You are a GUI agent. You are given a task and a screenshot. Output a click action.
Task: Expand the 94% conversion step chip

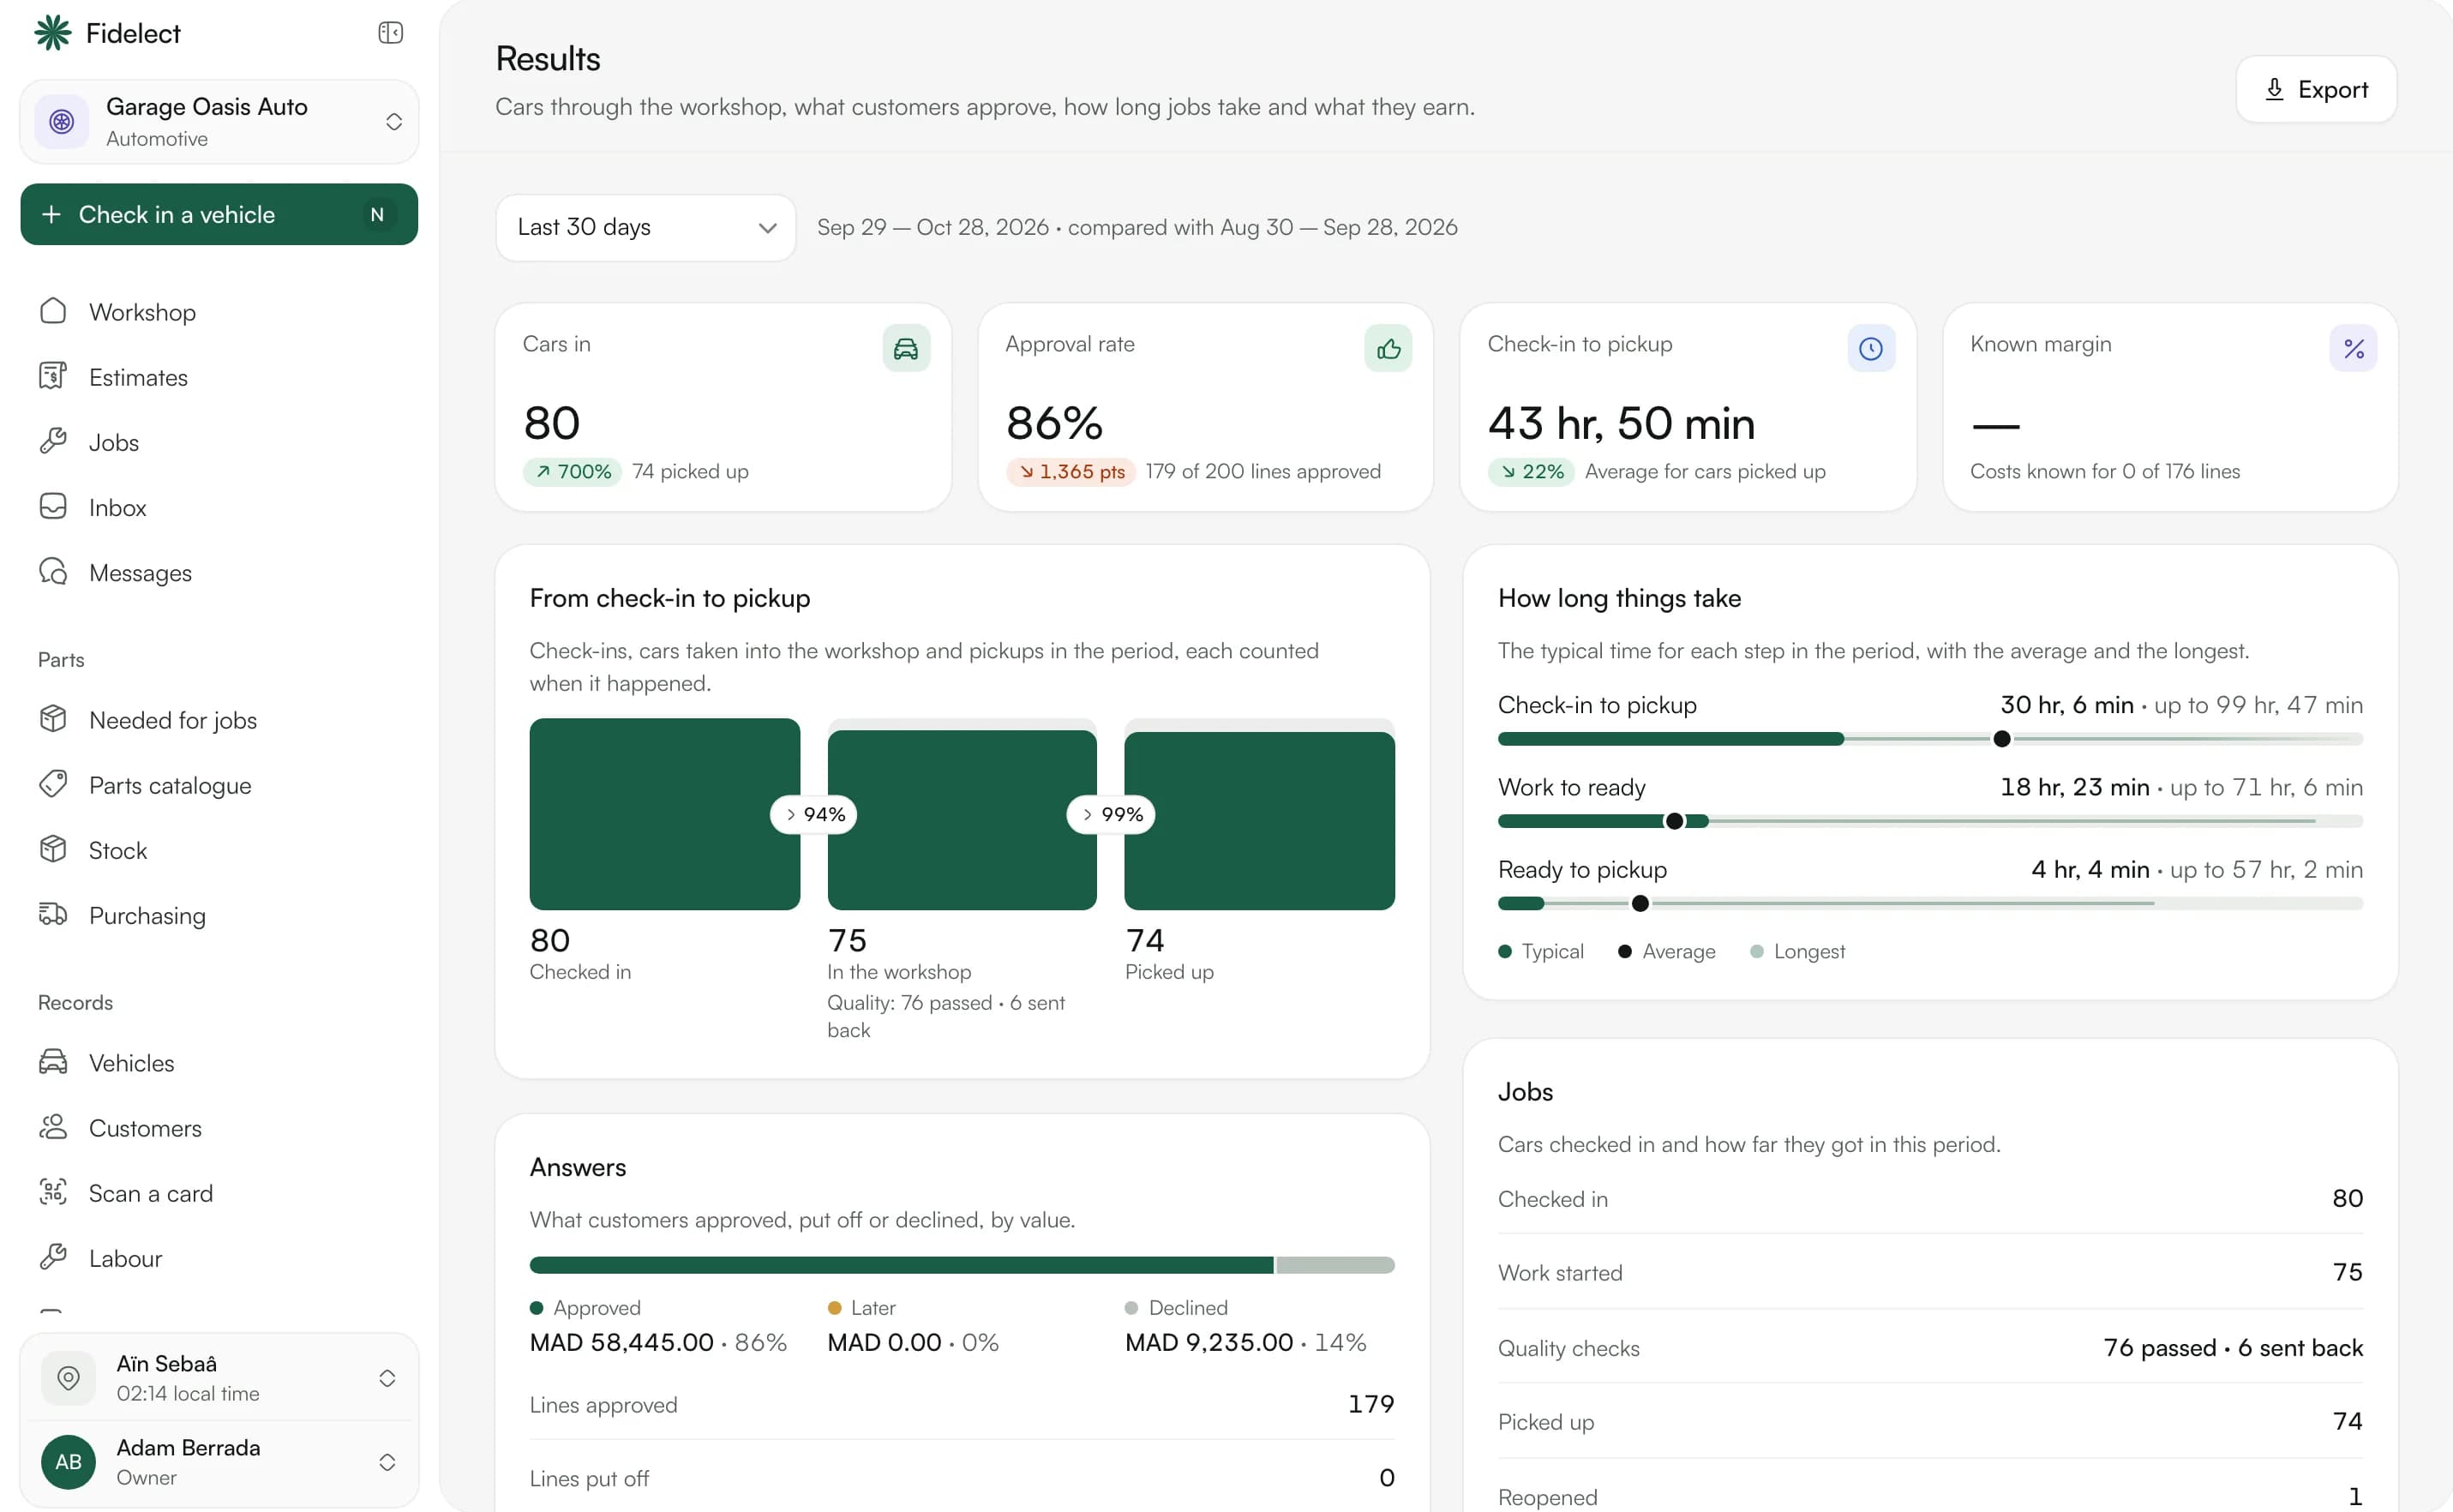tap(814, 814)
